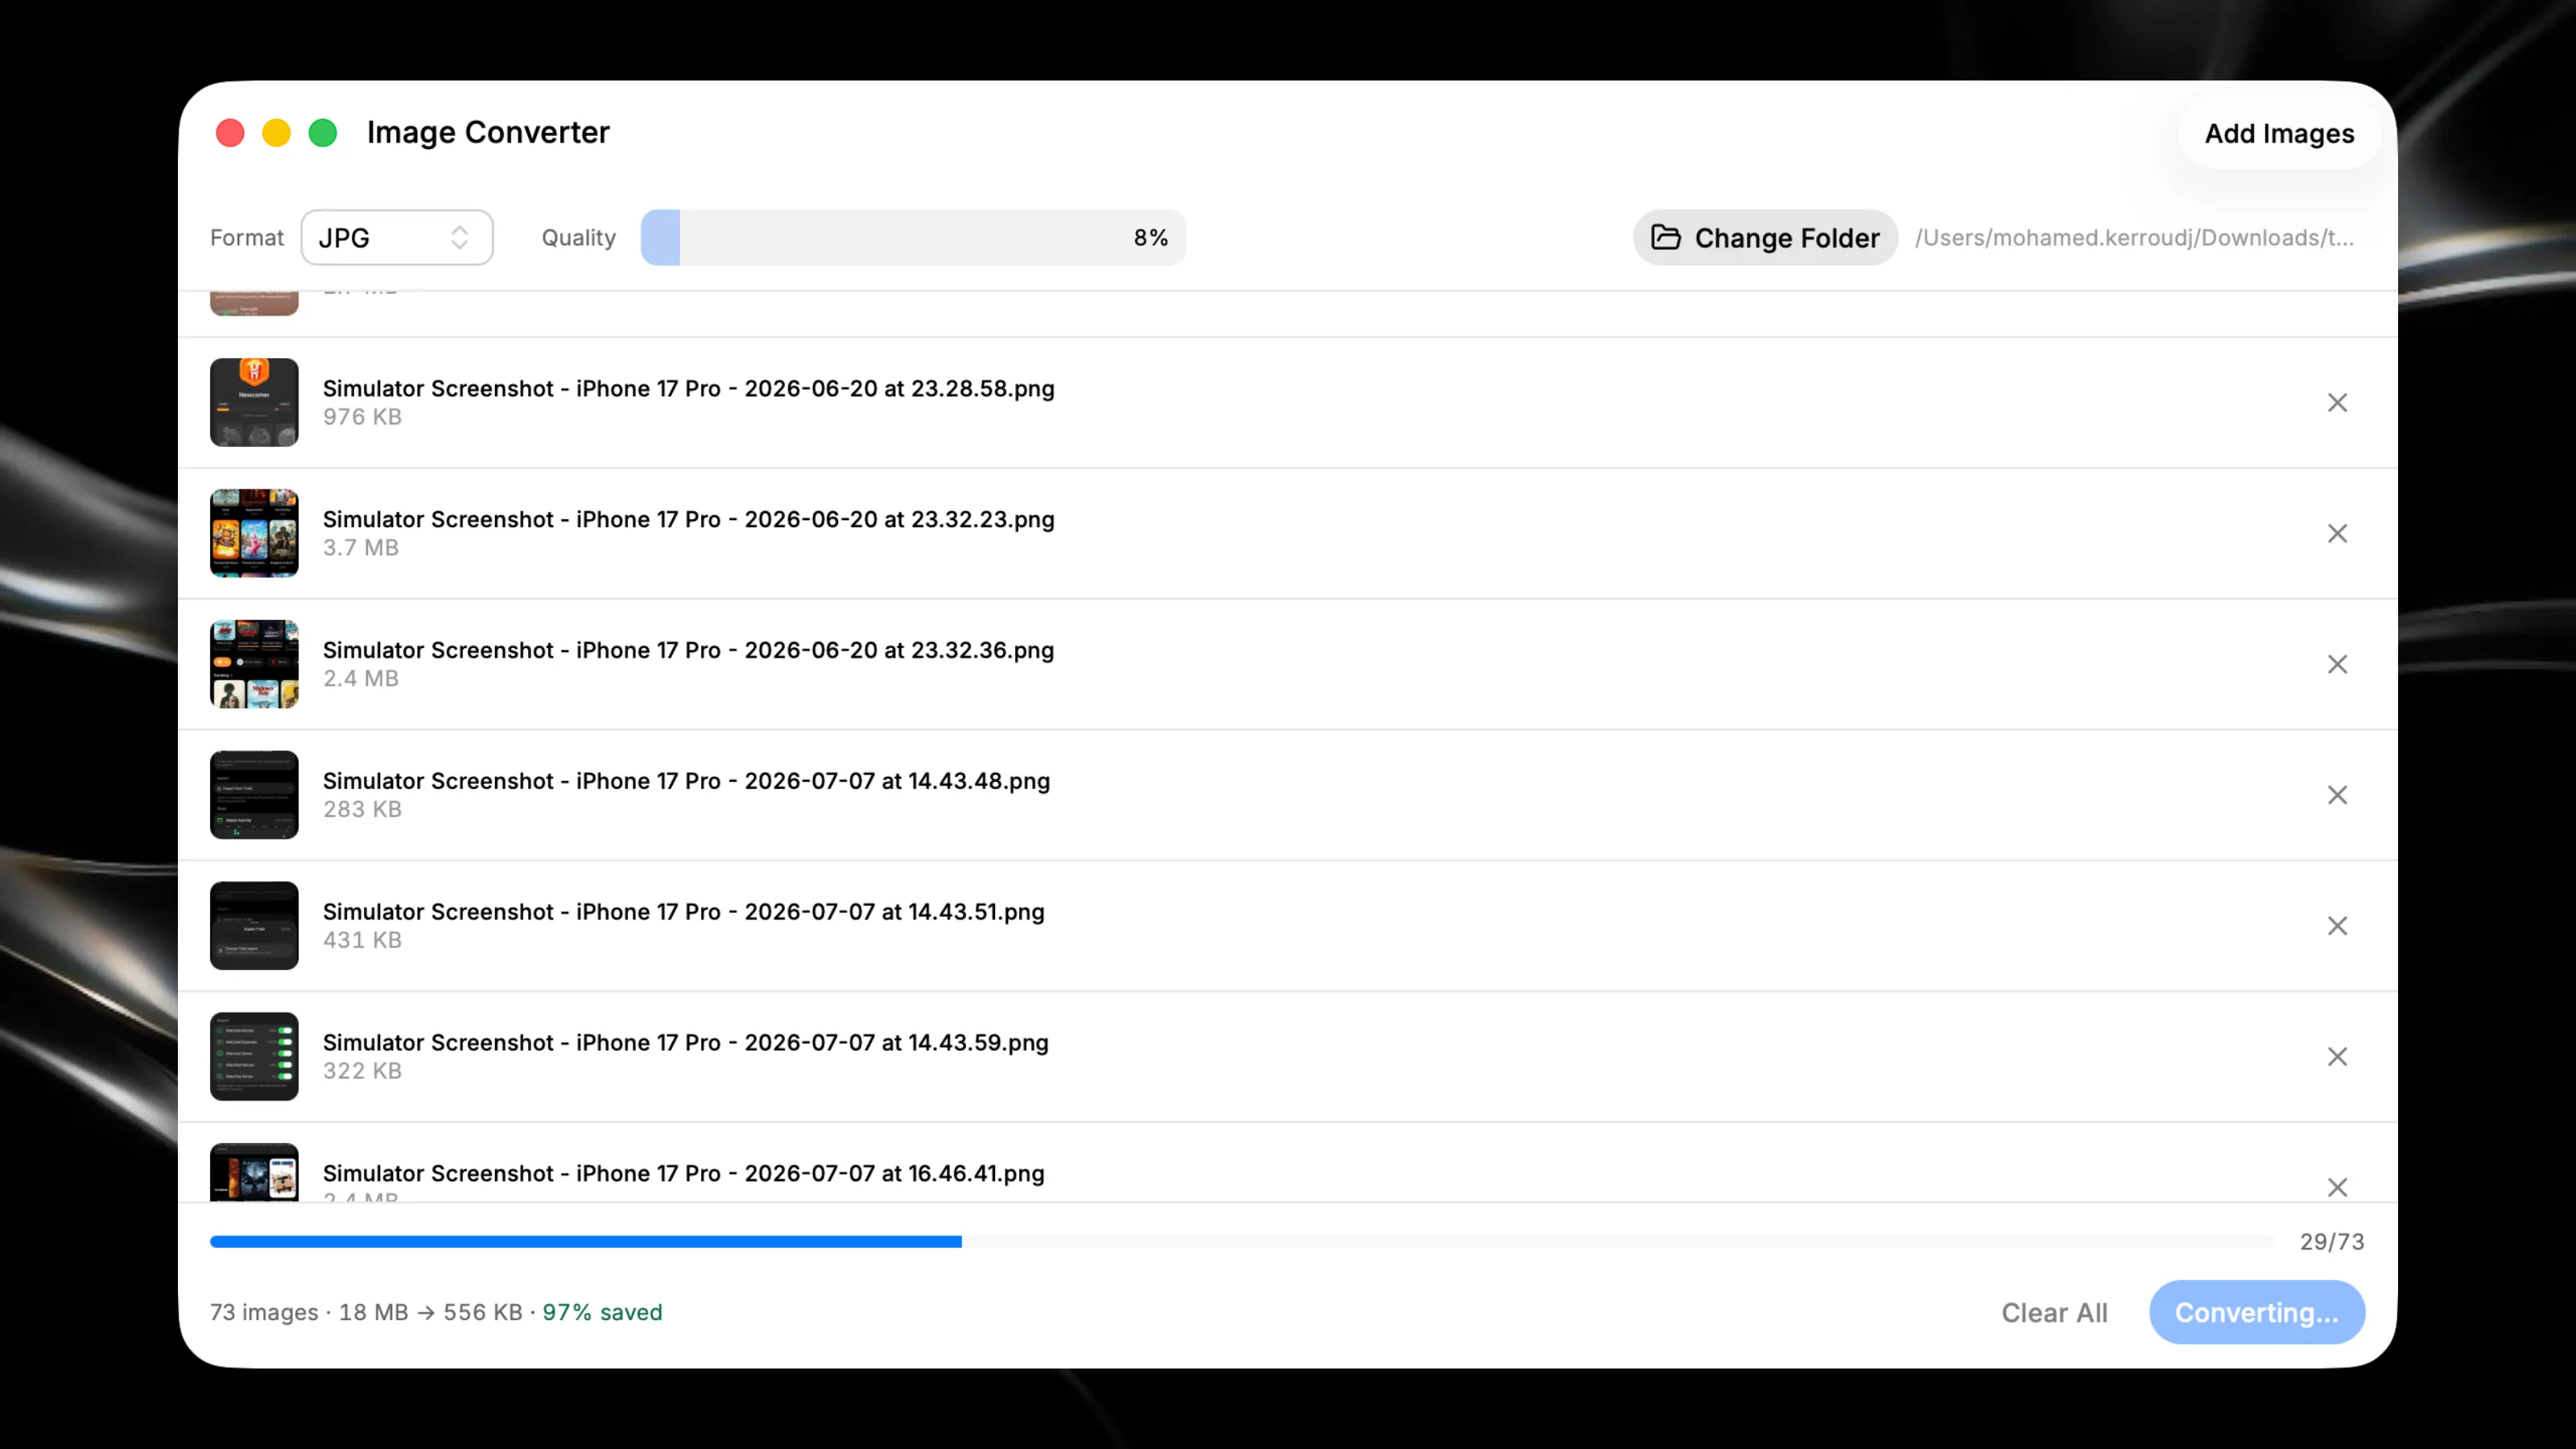Remove the 23.32.36.png screenshot from list
The image size is (2576, 1449).
tap(2337, 665)
